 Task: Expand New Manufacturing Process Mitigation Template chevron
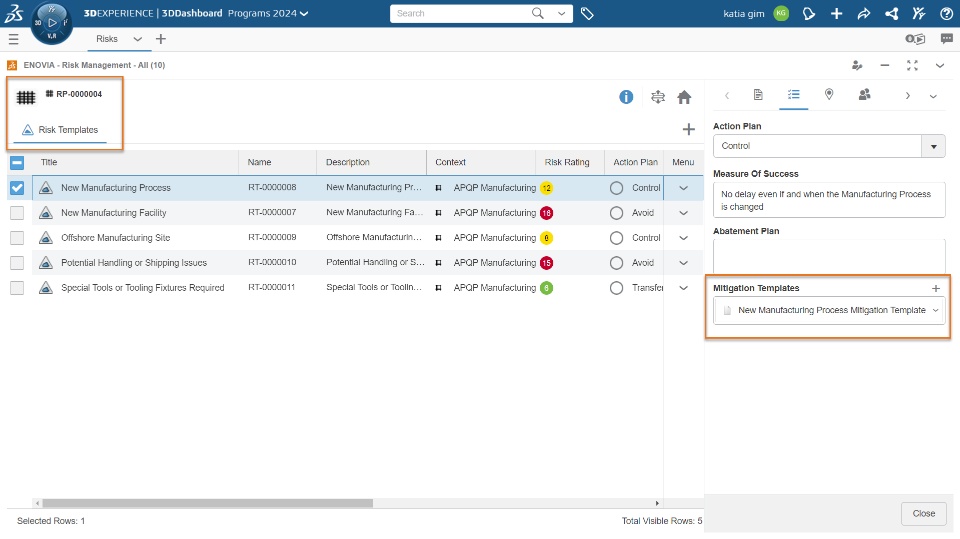point(936,311)
